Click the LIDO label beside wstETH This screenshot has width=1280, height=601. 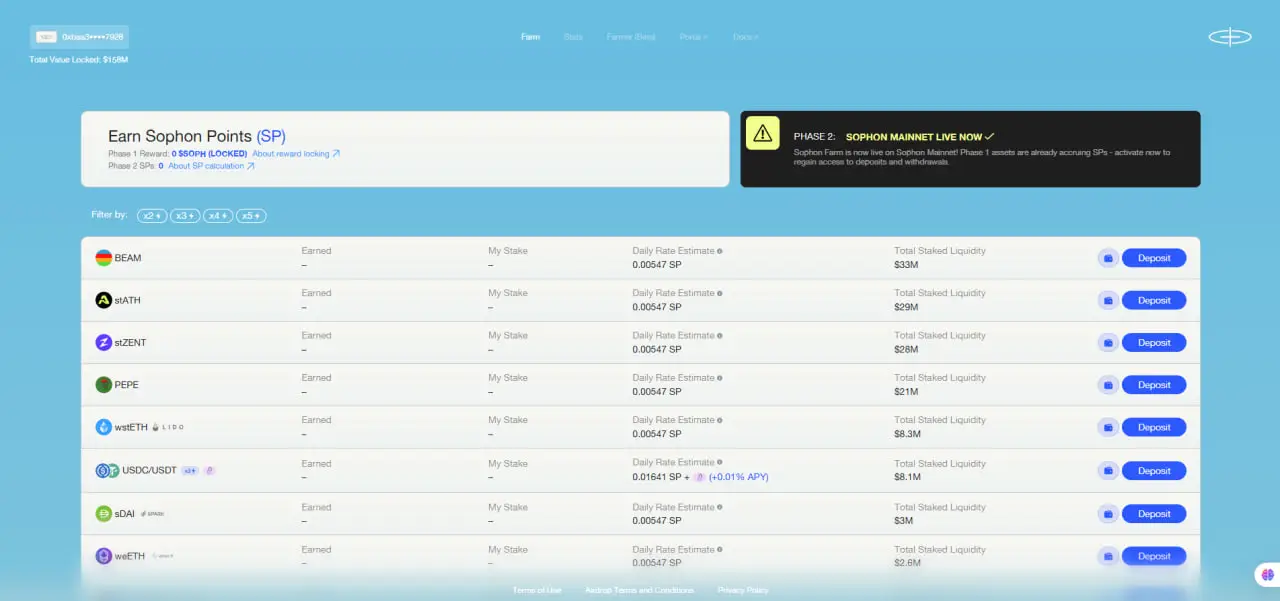click(168, 427)
